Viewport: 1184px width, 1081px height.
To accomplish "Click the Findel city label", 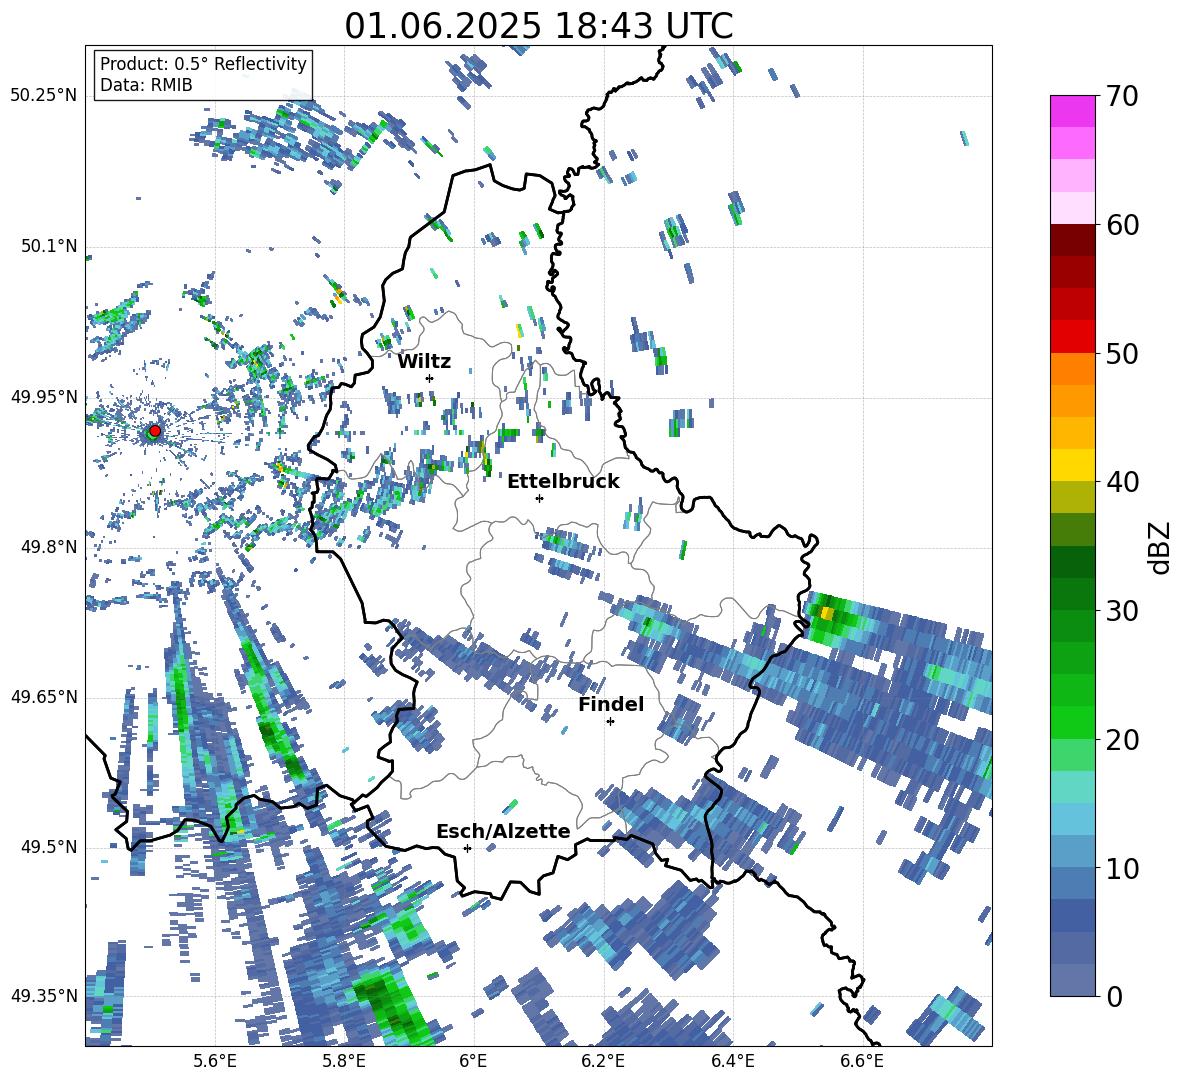I will pyautogui.click(x=611, y=704).
